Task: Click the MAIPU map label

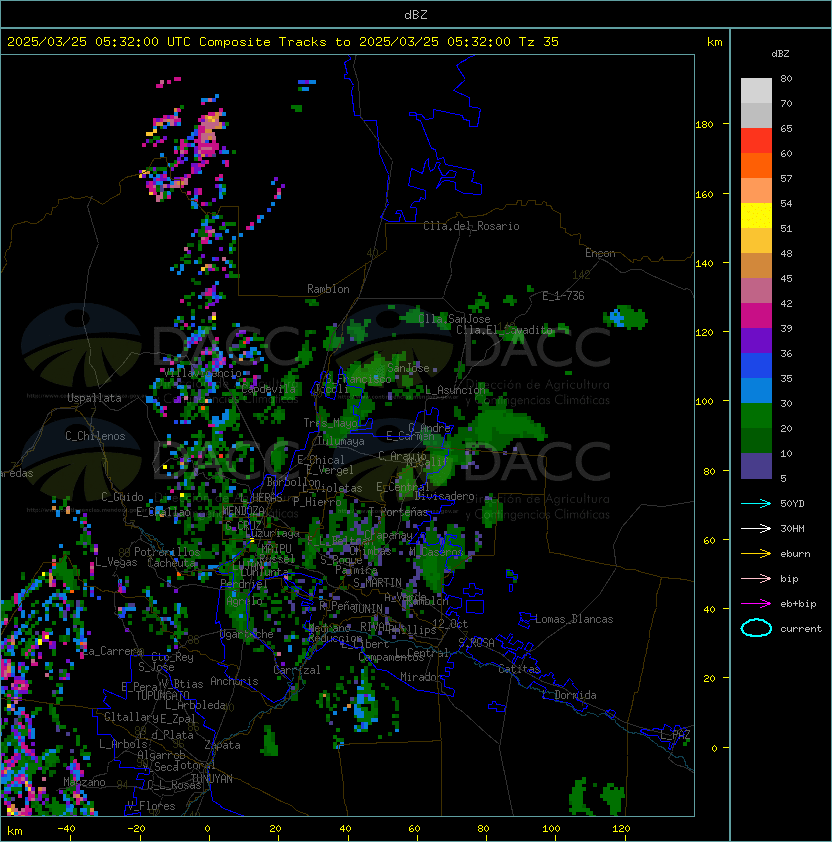Action: pyautogui.click(x=276, y=548)
